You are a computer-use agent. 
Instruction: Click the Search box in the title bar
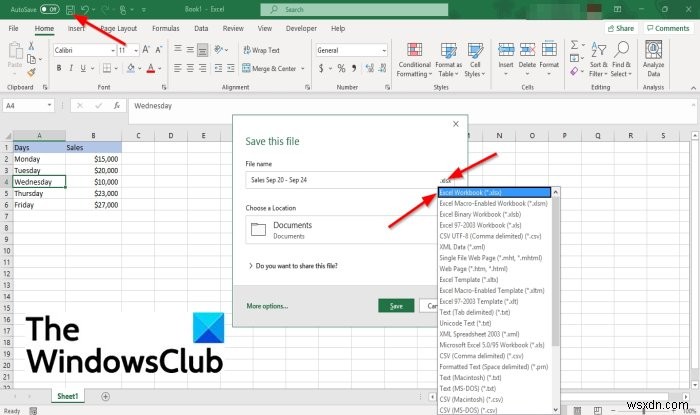pos(354,9)
